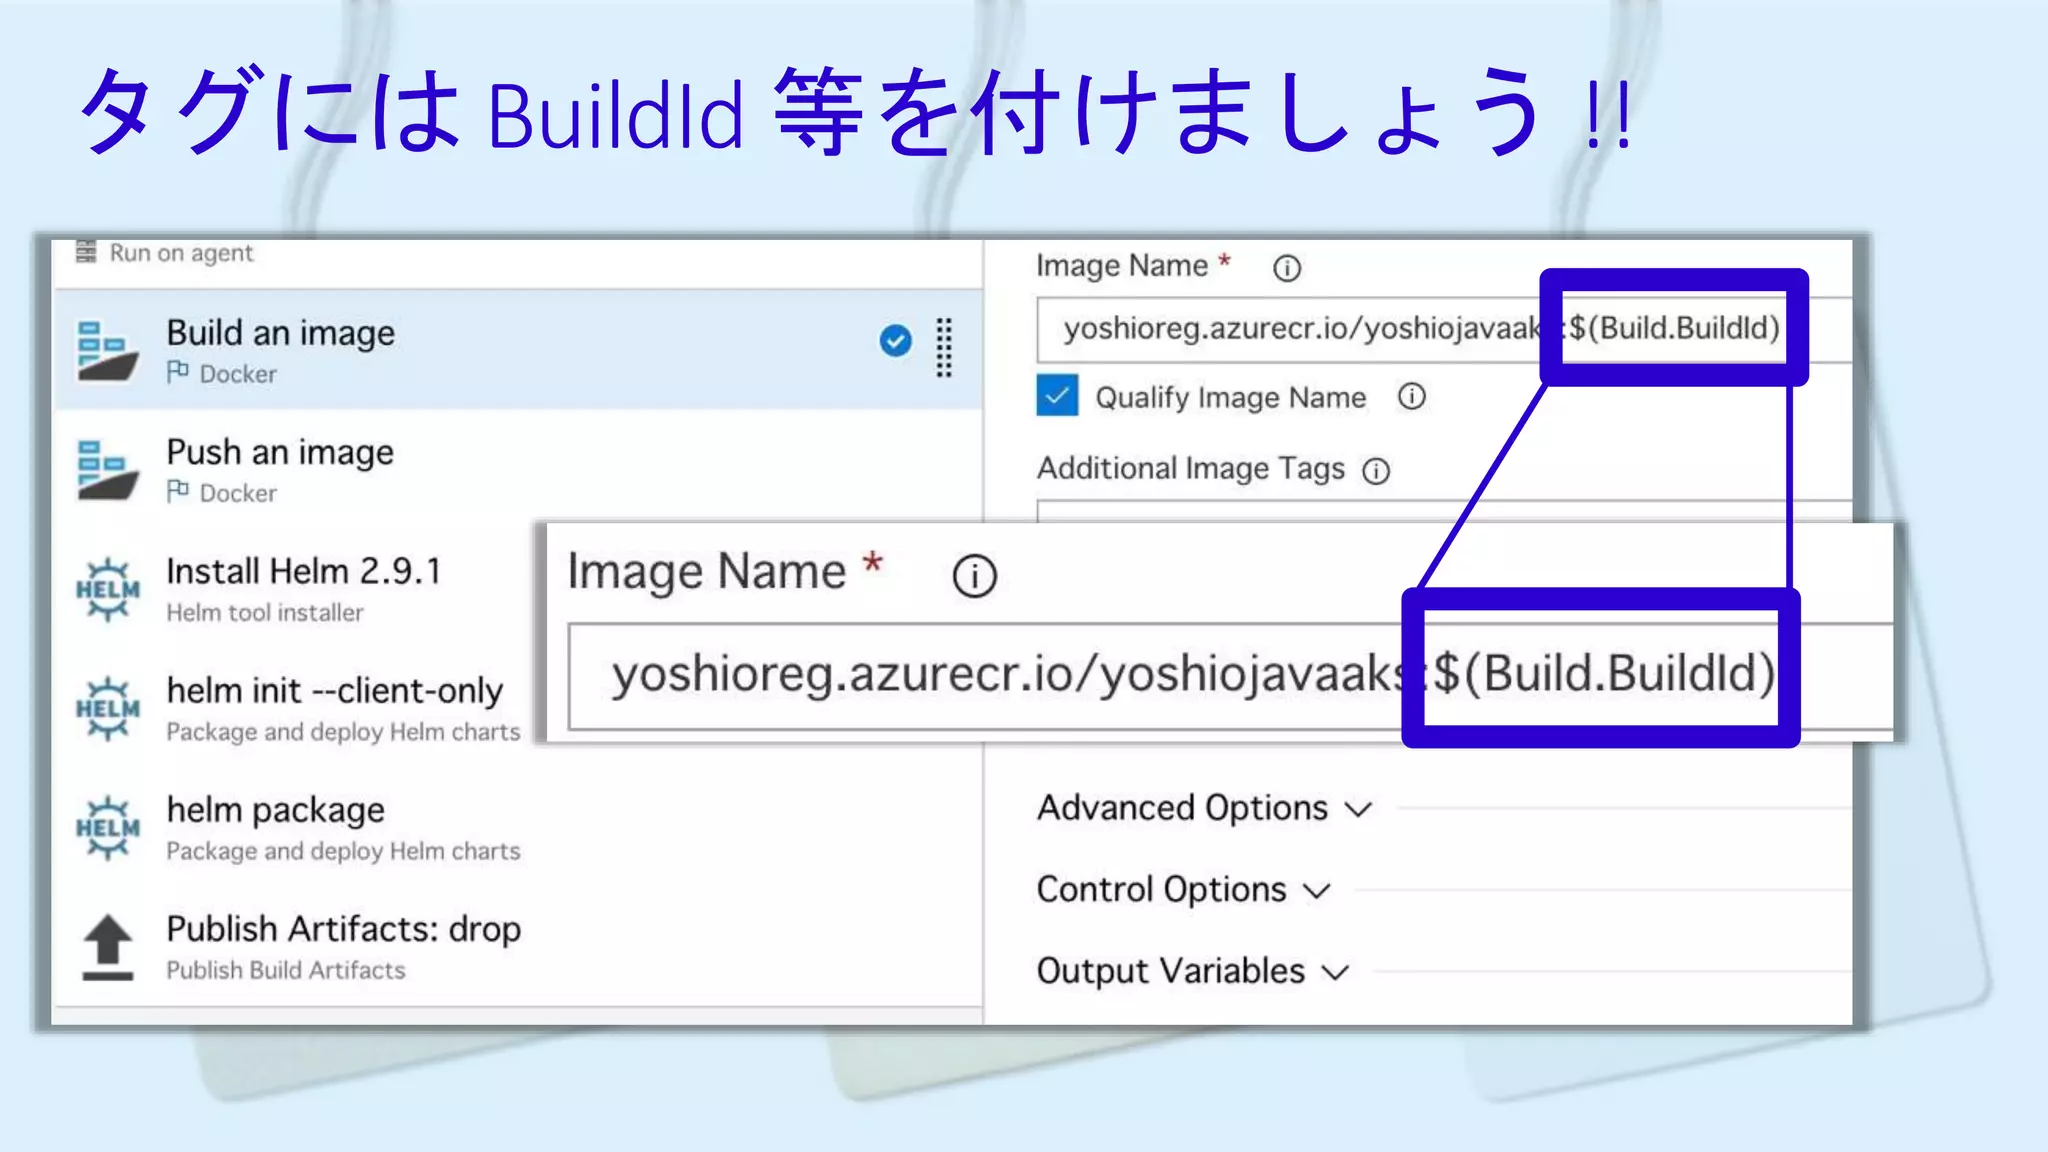2048x1152 pixels.
Task: Click into the enlarged Image Name field
Action: 1229,676
